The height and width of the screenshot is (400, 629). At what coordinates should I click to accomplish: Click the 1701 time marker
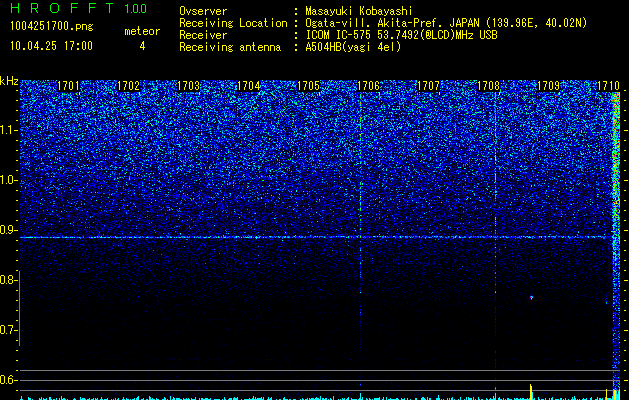click(68, 86)
